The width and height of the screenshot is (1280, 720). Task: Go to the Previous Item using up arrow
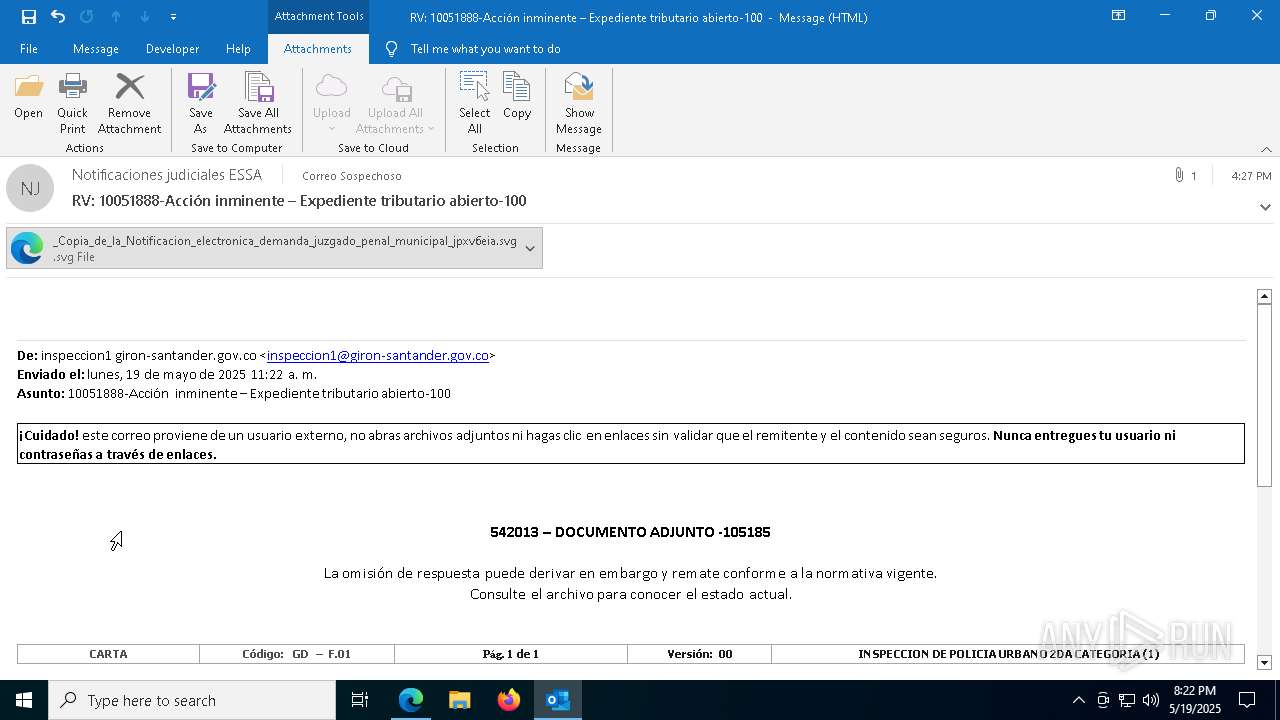[115, 17]
